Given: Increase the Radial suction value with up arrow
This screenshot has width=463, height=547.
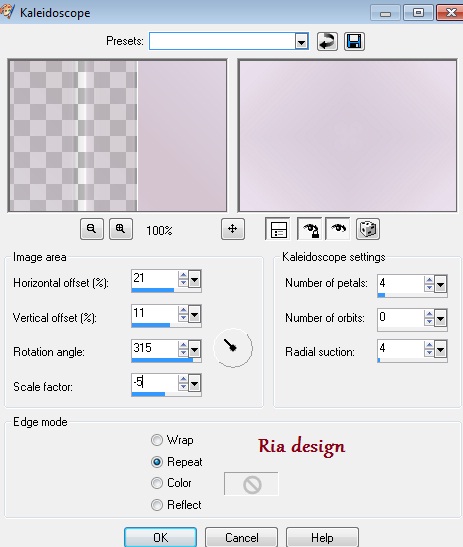Looking at the screenshot, I should pos(429,345).
